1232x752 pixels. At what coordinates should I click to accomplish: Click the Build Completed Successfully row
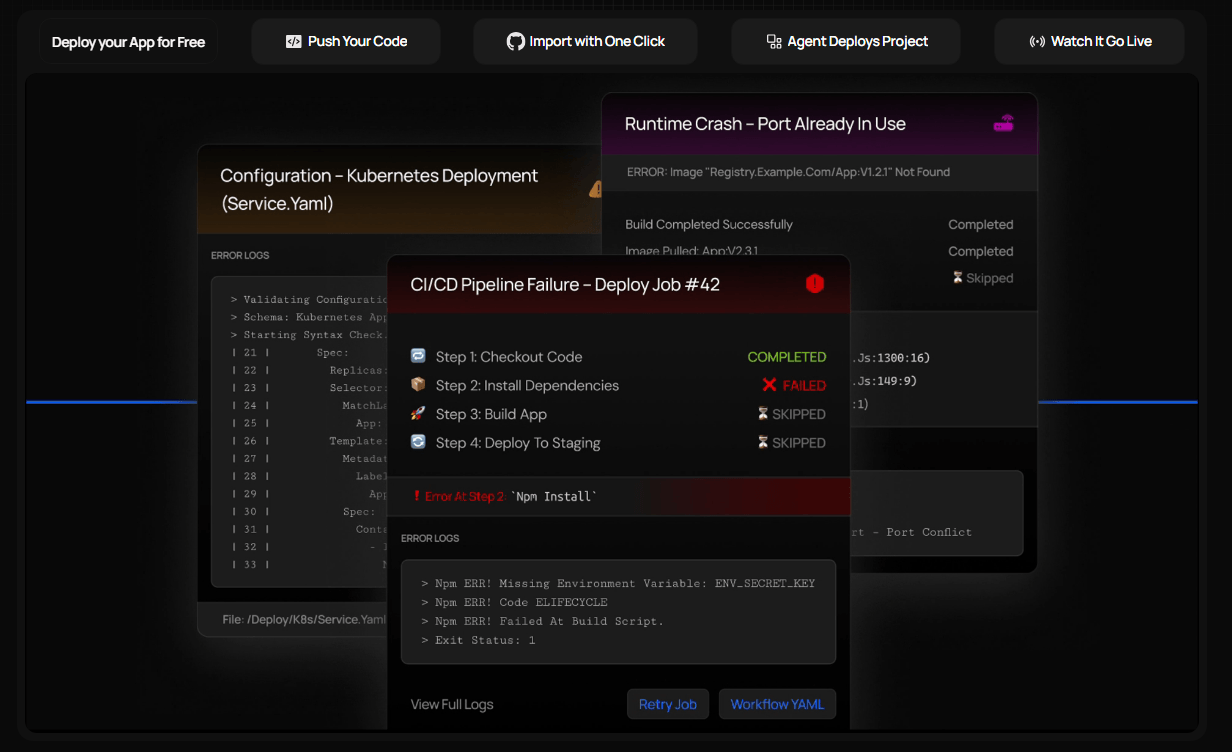point(709,224)
